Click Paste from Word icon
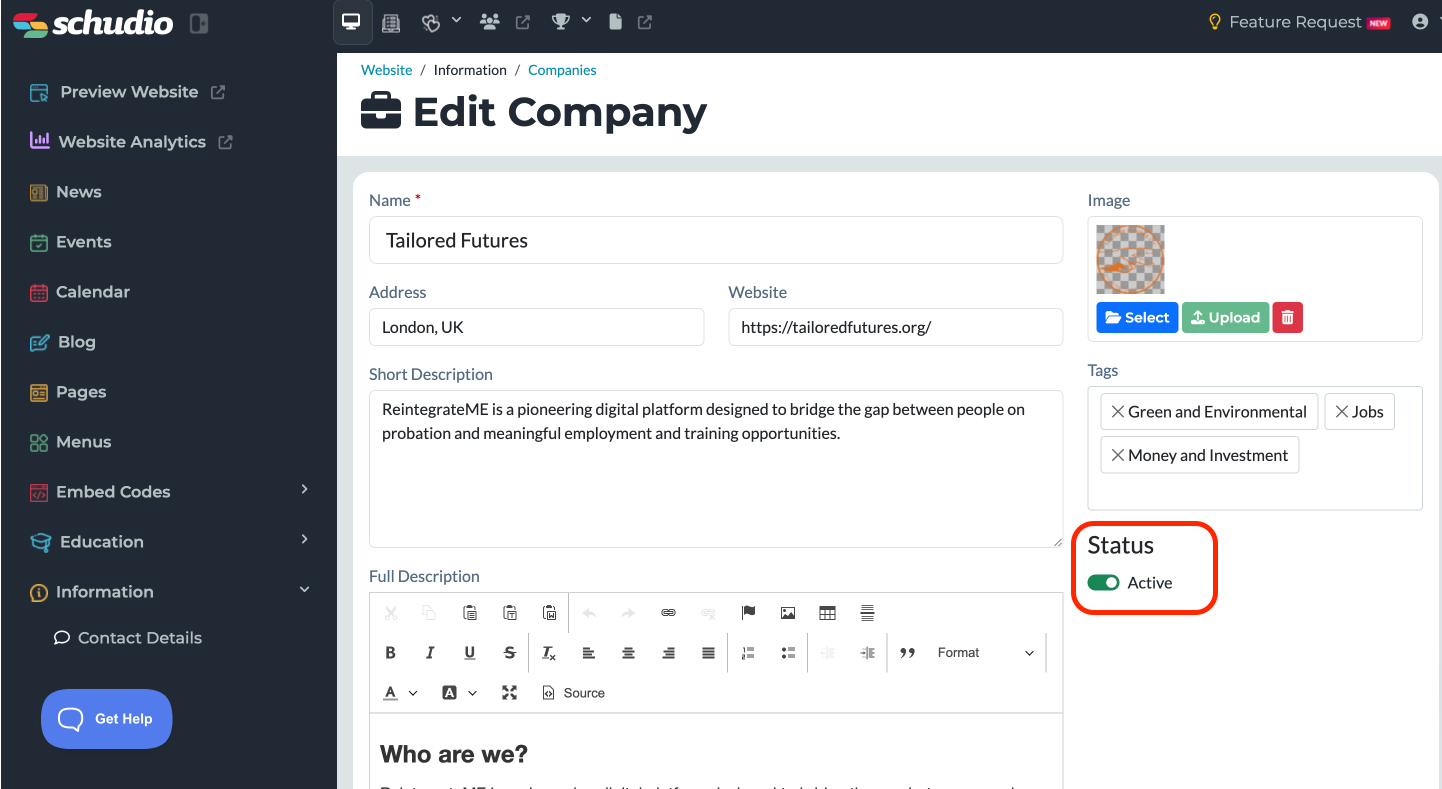Viewport: 1442px width, 789px height. click(x=549, y=613)
